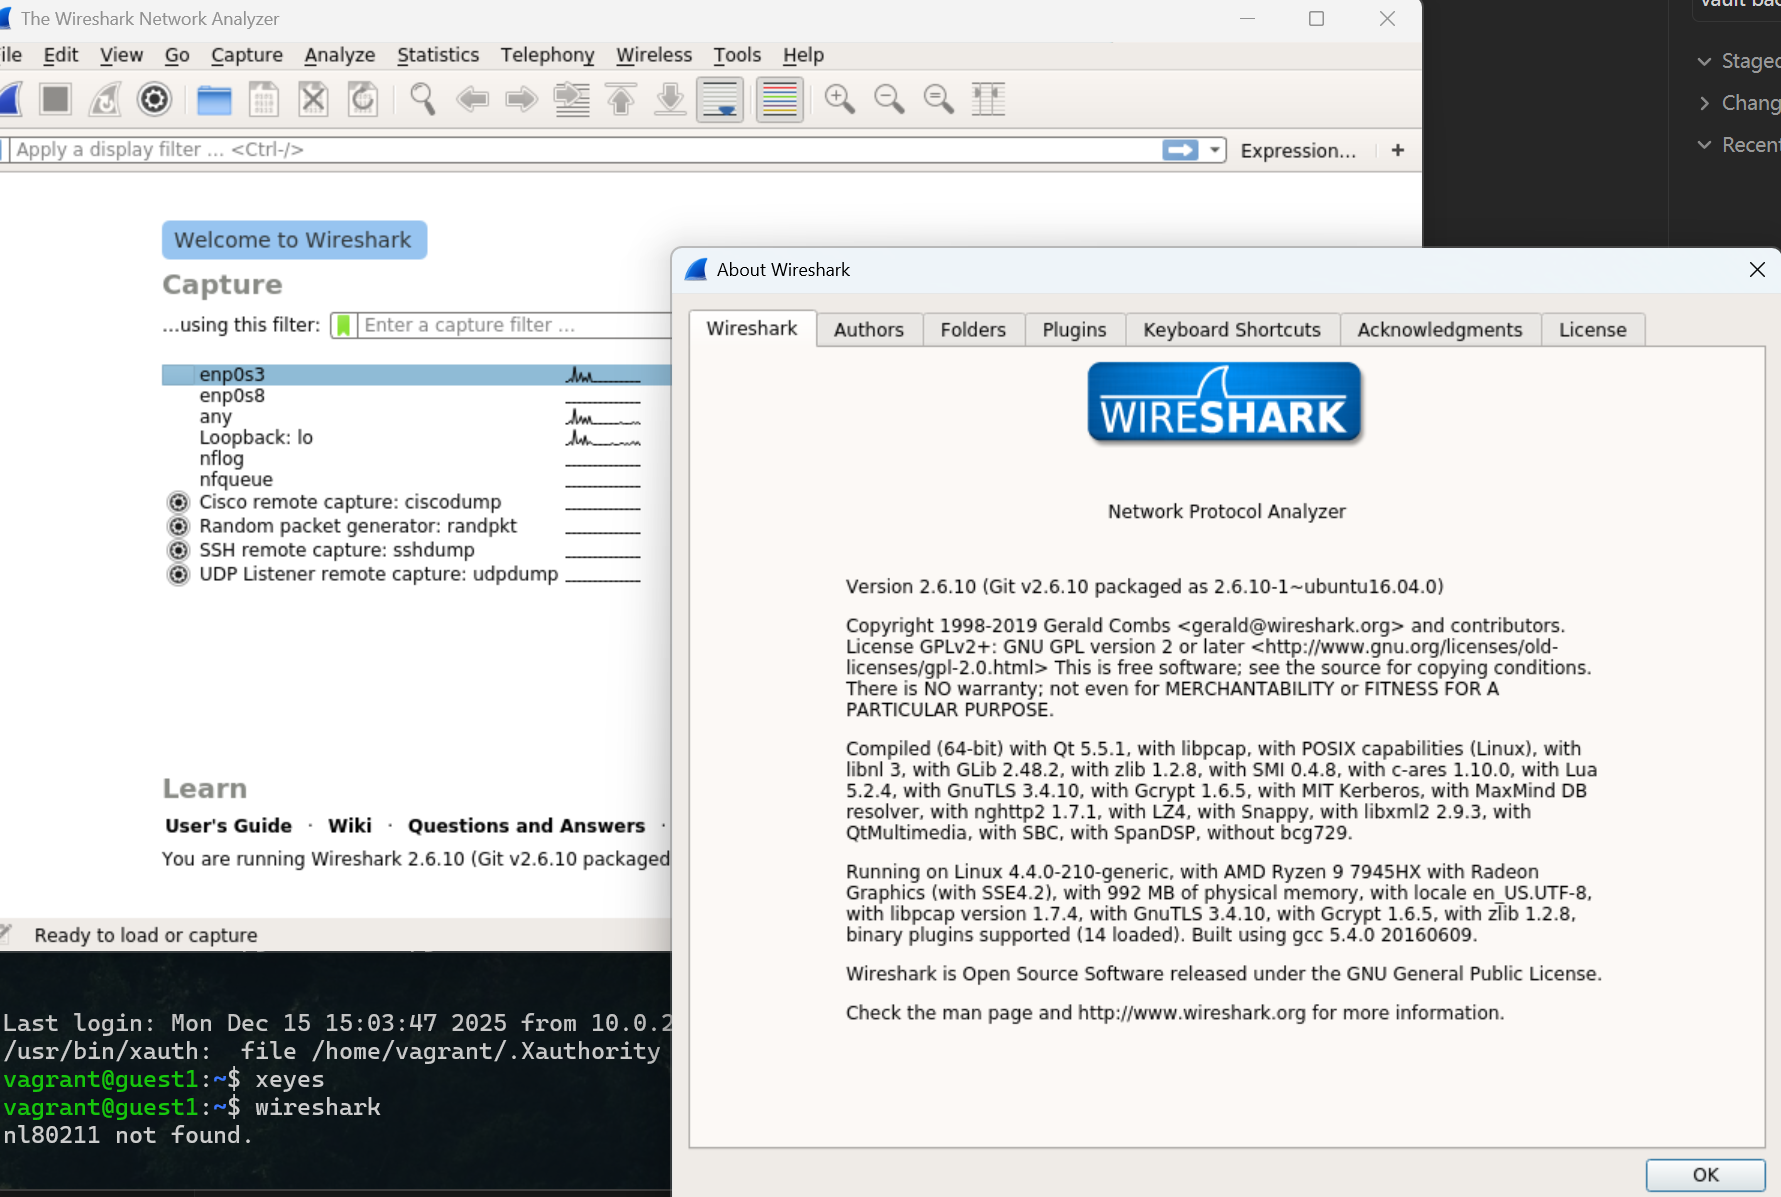Image resolution: width=1781 pixels, height=1197 pixels.
Task: Click the display filter input field
Action: click(580, 150)
